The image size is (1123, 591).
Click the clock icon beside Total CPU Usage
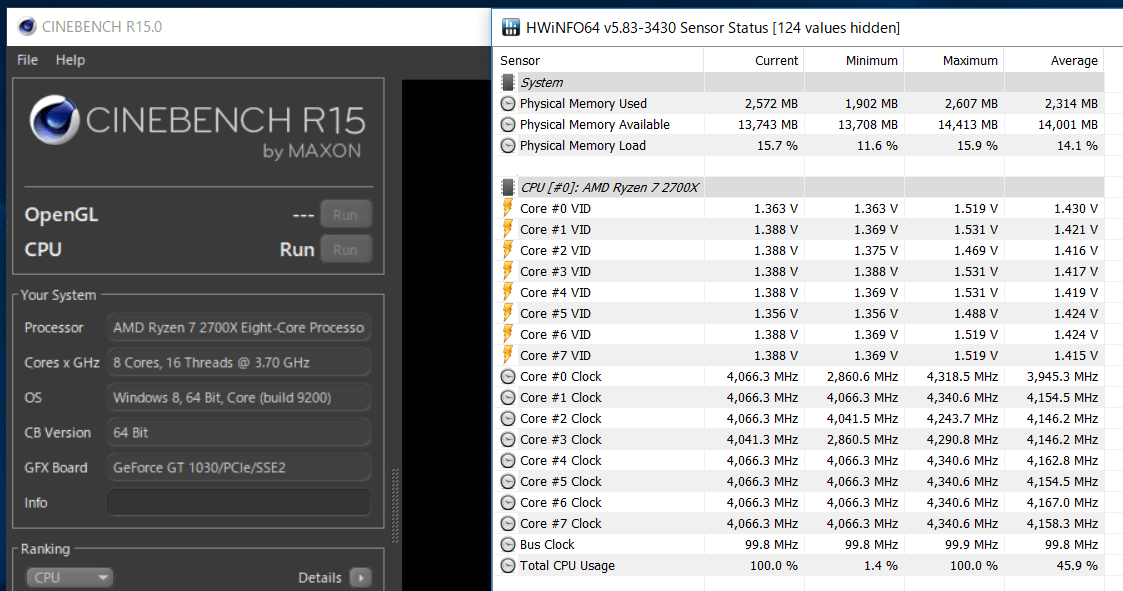(x=508, y=565)
